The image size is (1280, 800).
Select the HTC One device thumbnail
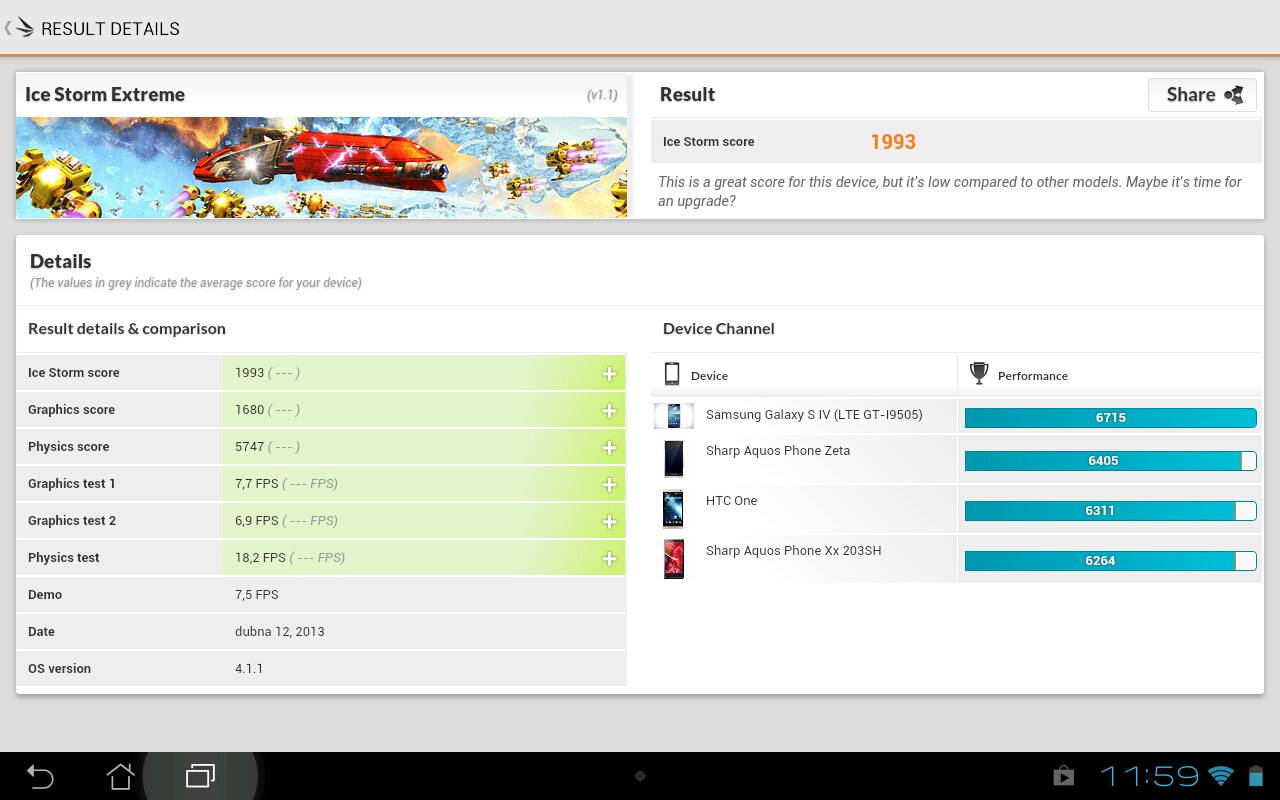674,508
